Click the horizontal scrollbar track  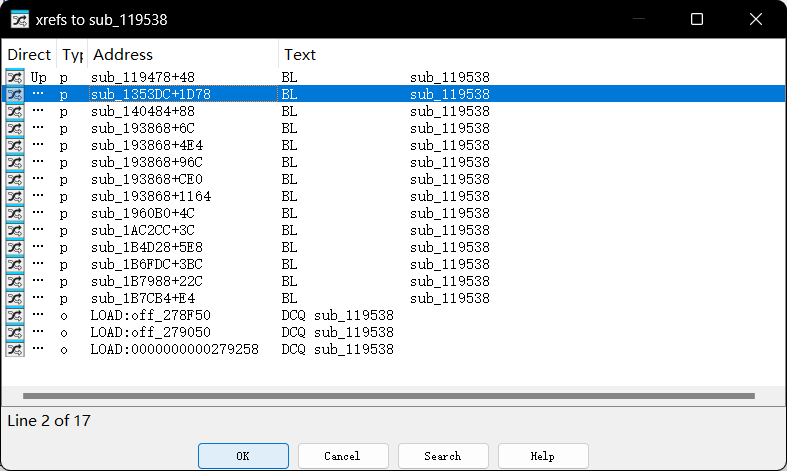coord(389,396)
